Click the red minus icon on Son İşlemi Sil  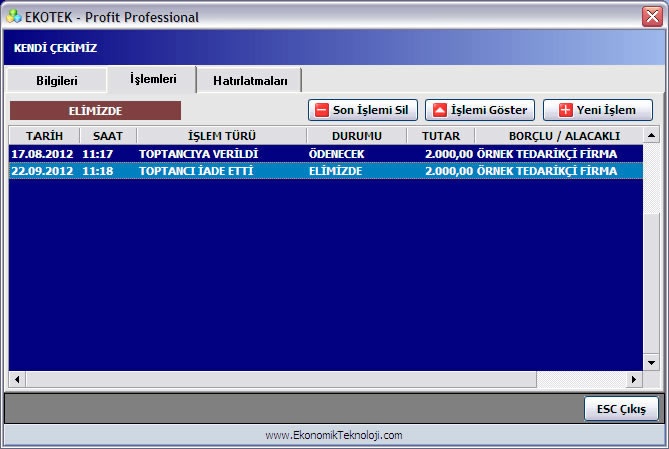point(322,110)
